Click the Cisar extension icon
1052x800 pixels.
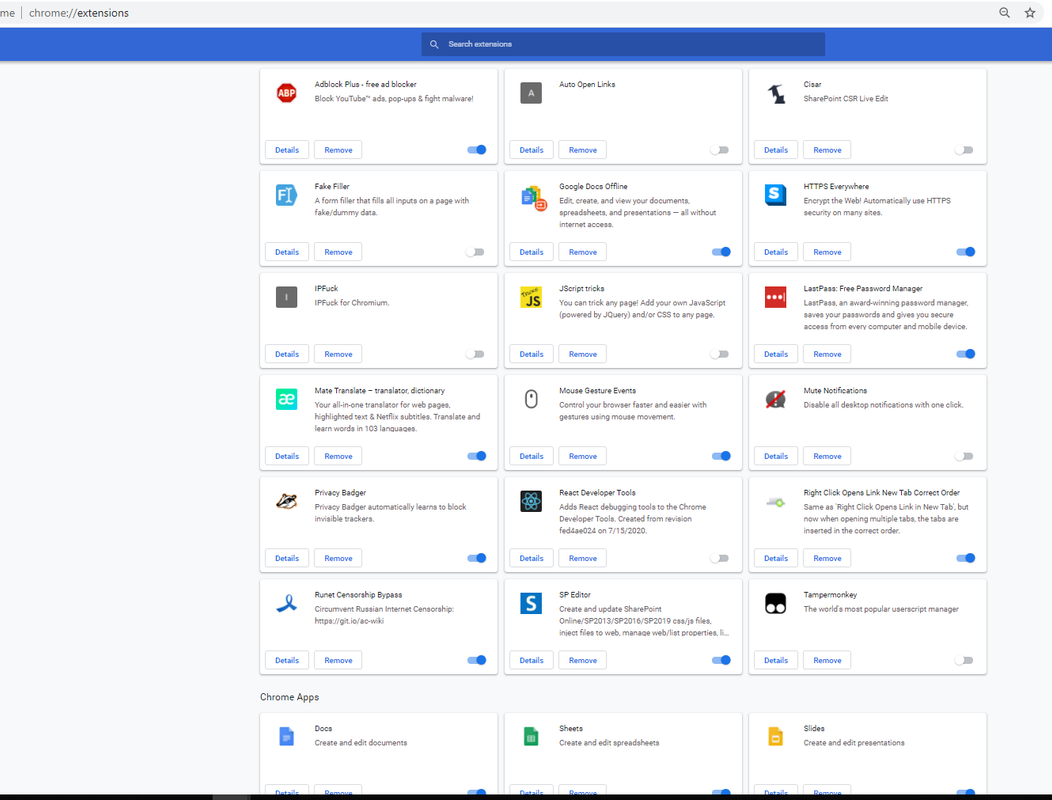(776, 93)
